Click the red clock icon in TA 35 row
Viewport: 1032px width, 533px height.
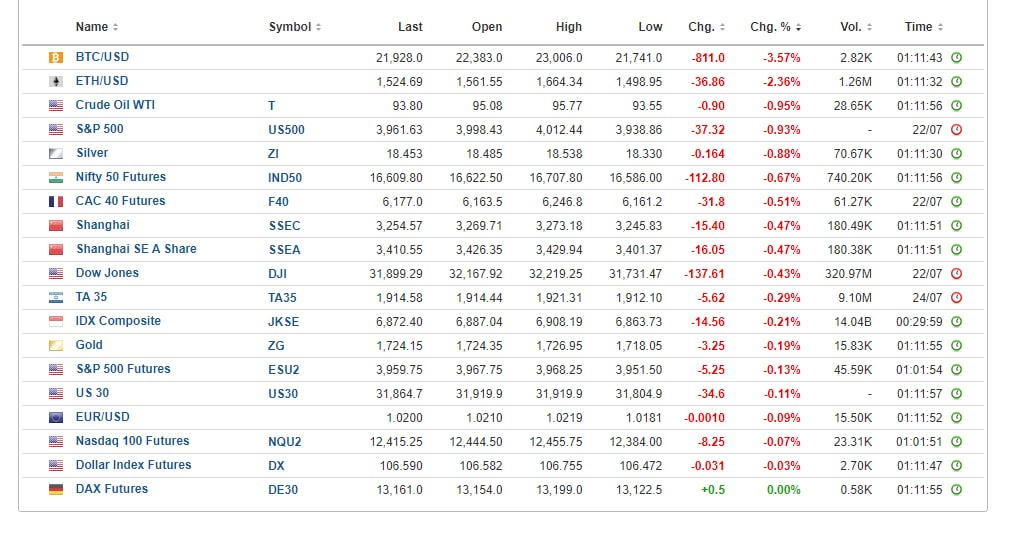click(x=956, y=298)
